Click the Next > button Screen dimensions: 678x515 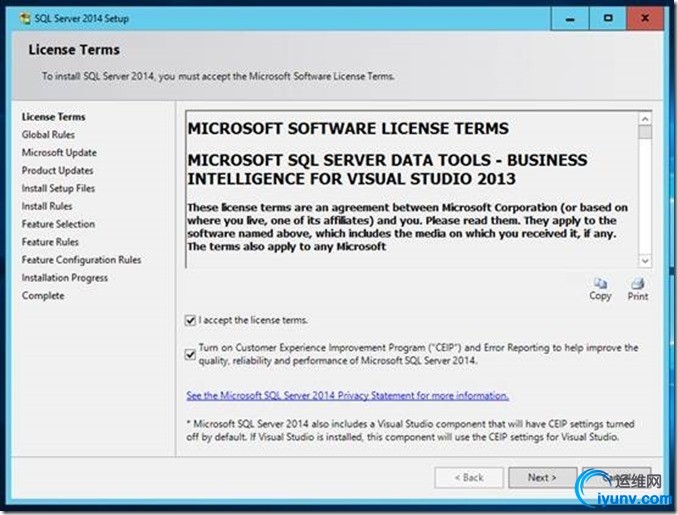[x=542, y=477]
